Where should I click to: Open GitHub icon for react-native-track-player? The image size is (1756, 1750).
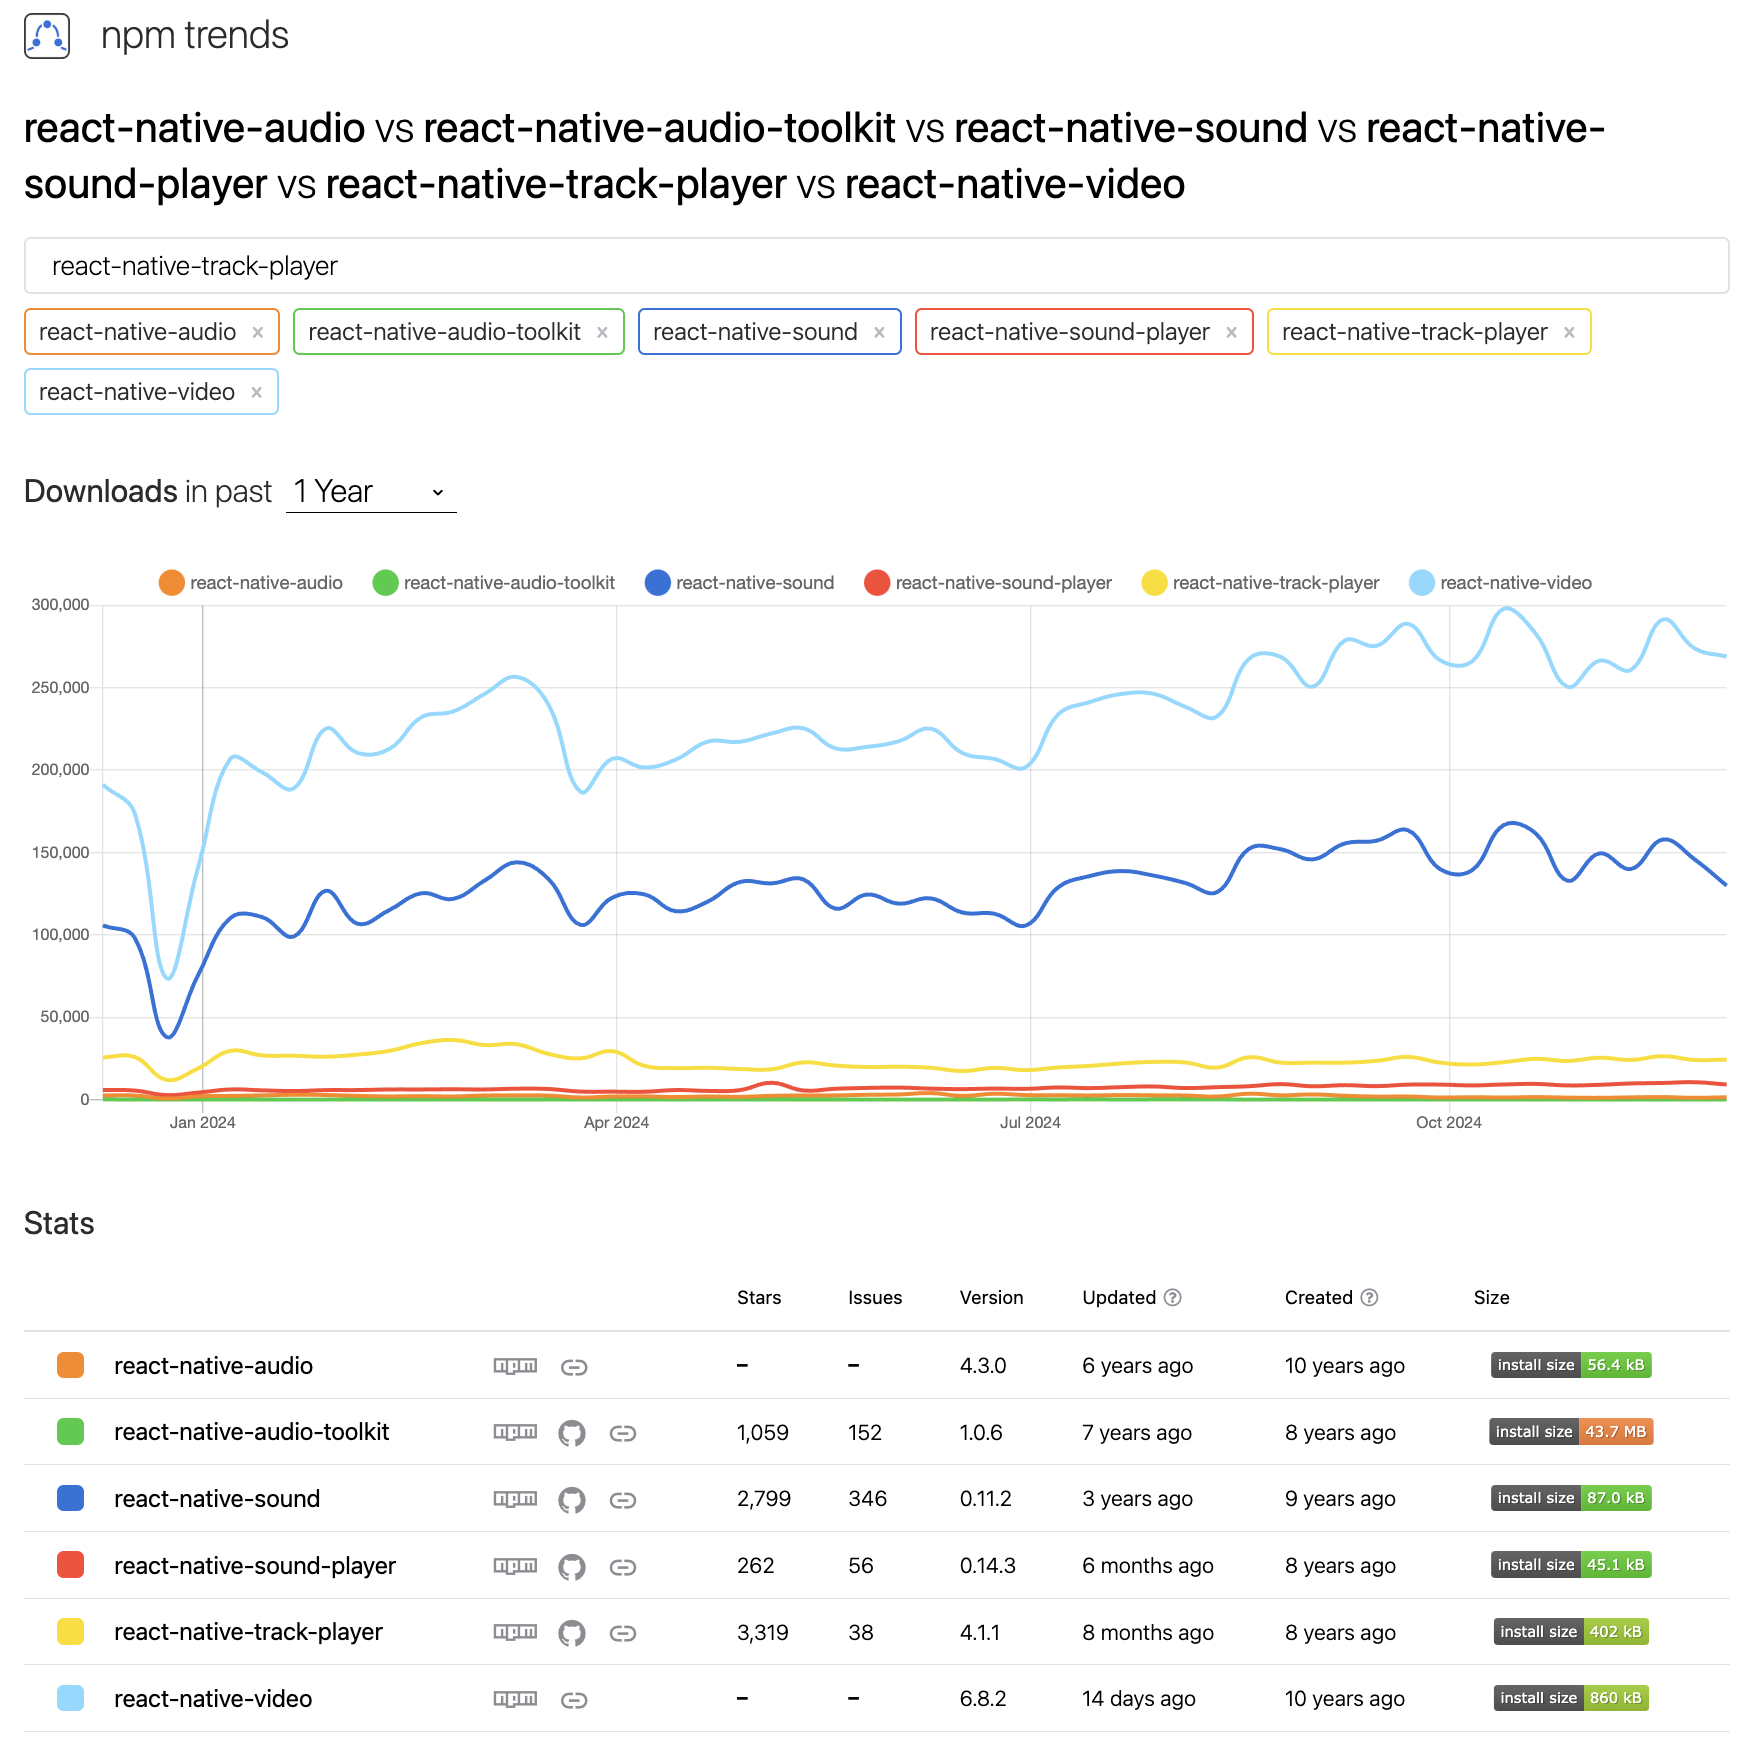coord(573,1632)
